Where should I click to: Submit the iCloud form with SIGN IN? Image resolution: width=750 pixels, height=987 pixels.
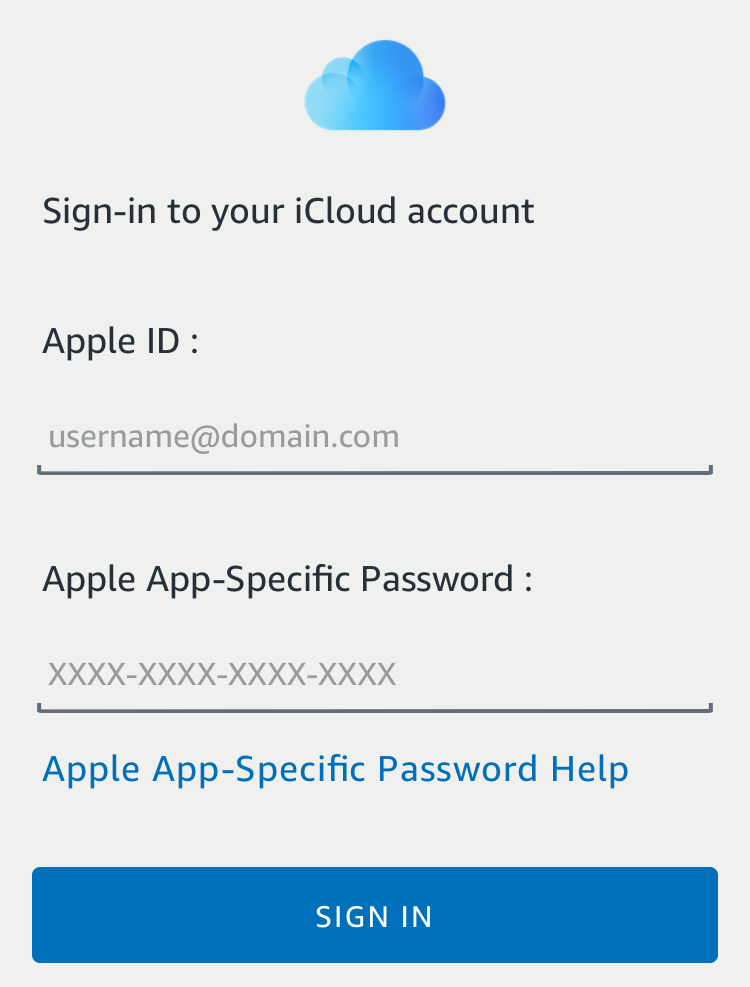click(x=375, y=915)
